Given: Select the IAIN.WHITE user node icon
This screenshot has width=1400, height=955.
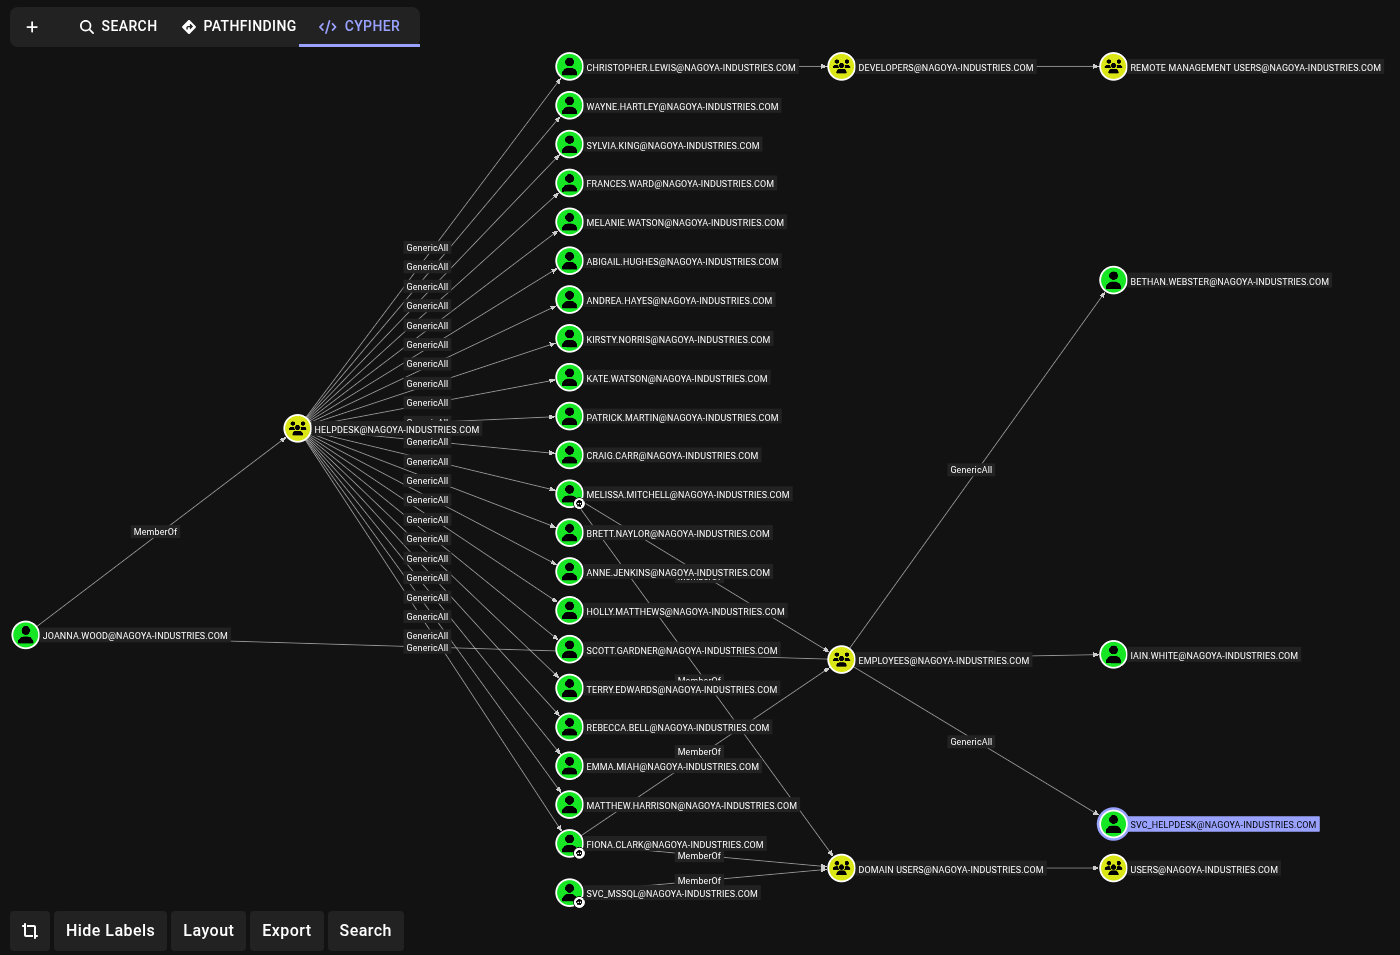Looking at the screenshot, I should pos(1113,655).
